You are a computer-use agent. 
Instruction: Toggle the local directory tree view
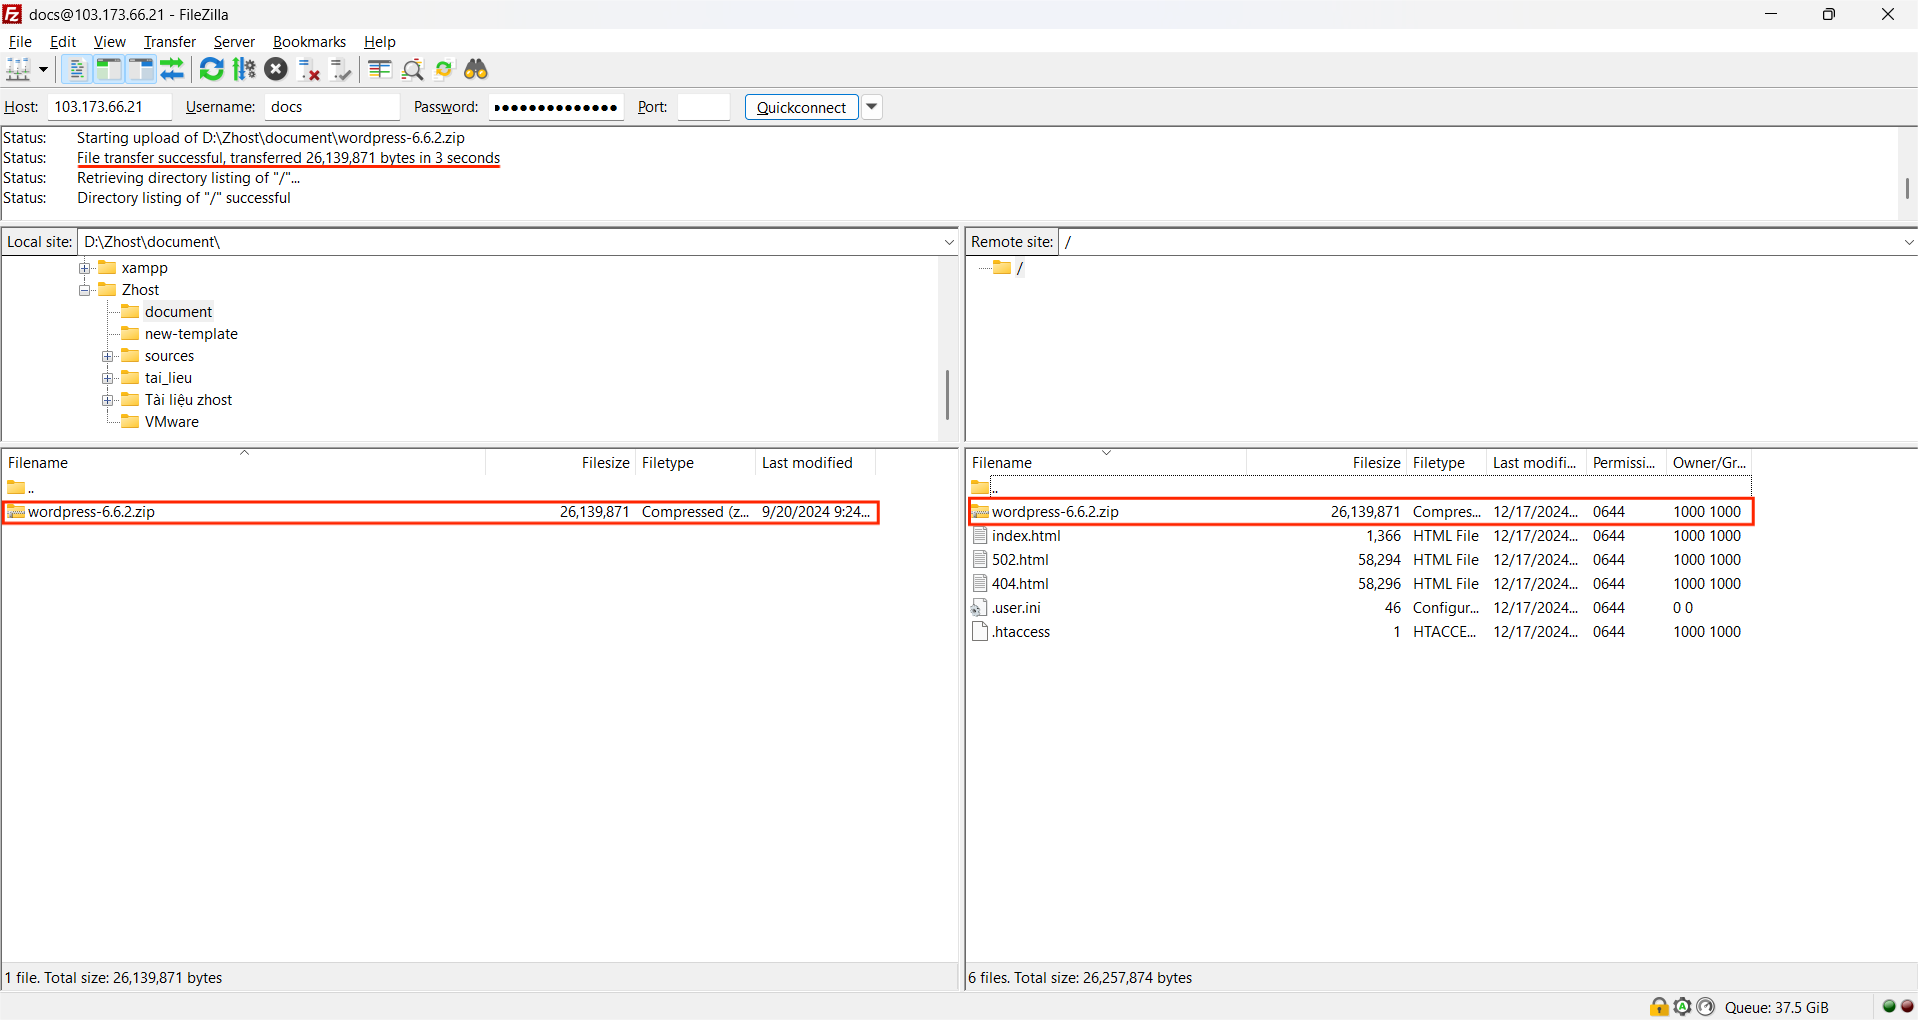(108, 69)
